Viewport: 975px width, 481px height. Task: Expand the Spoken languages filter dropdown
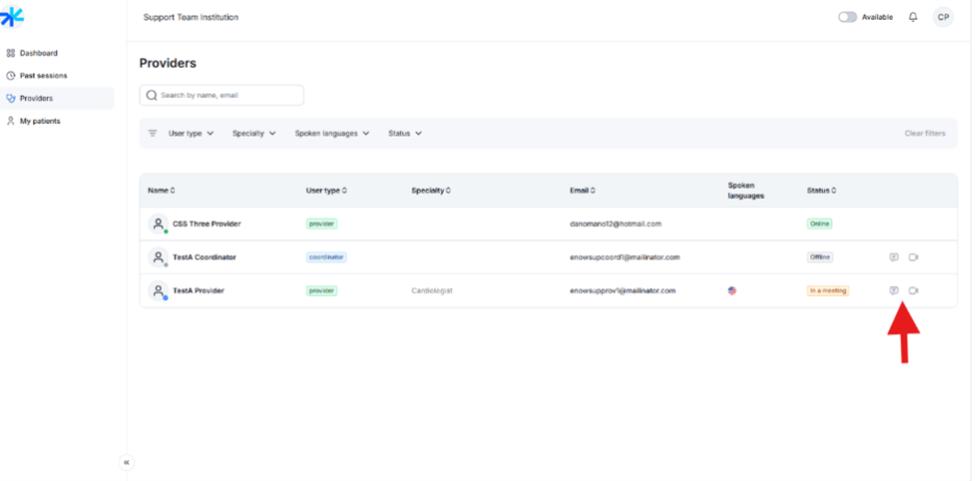click(x=332, y=133)
